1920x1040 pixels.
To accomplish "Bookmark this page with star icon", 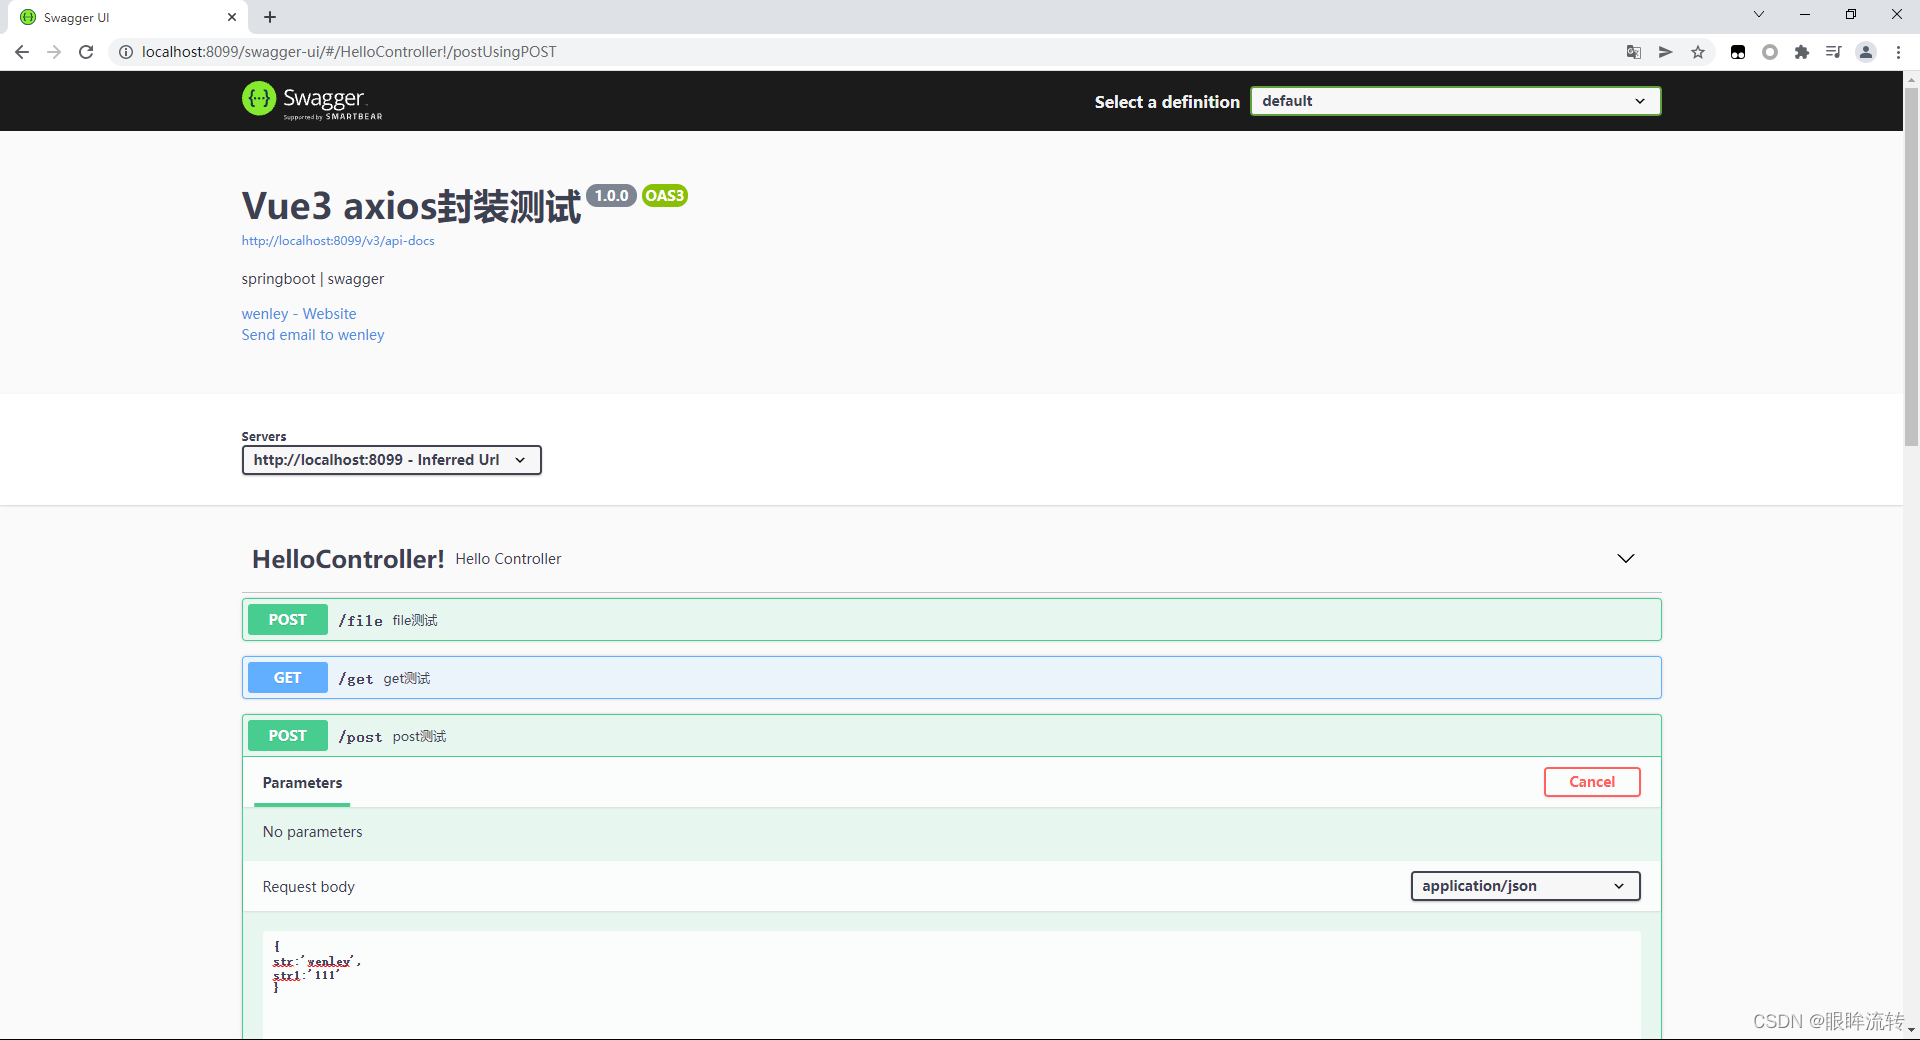I will pos(1698,52).
